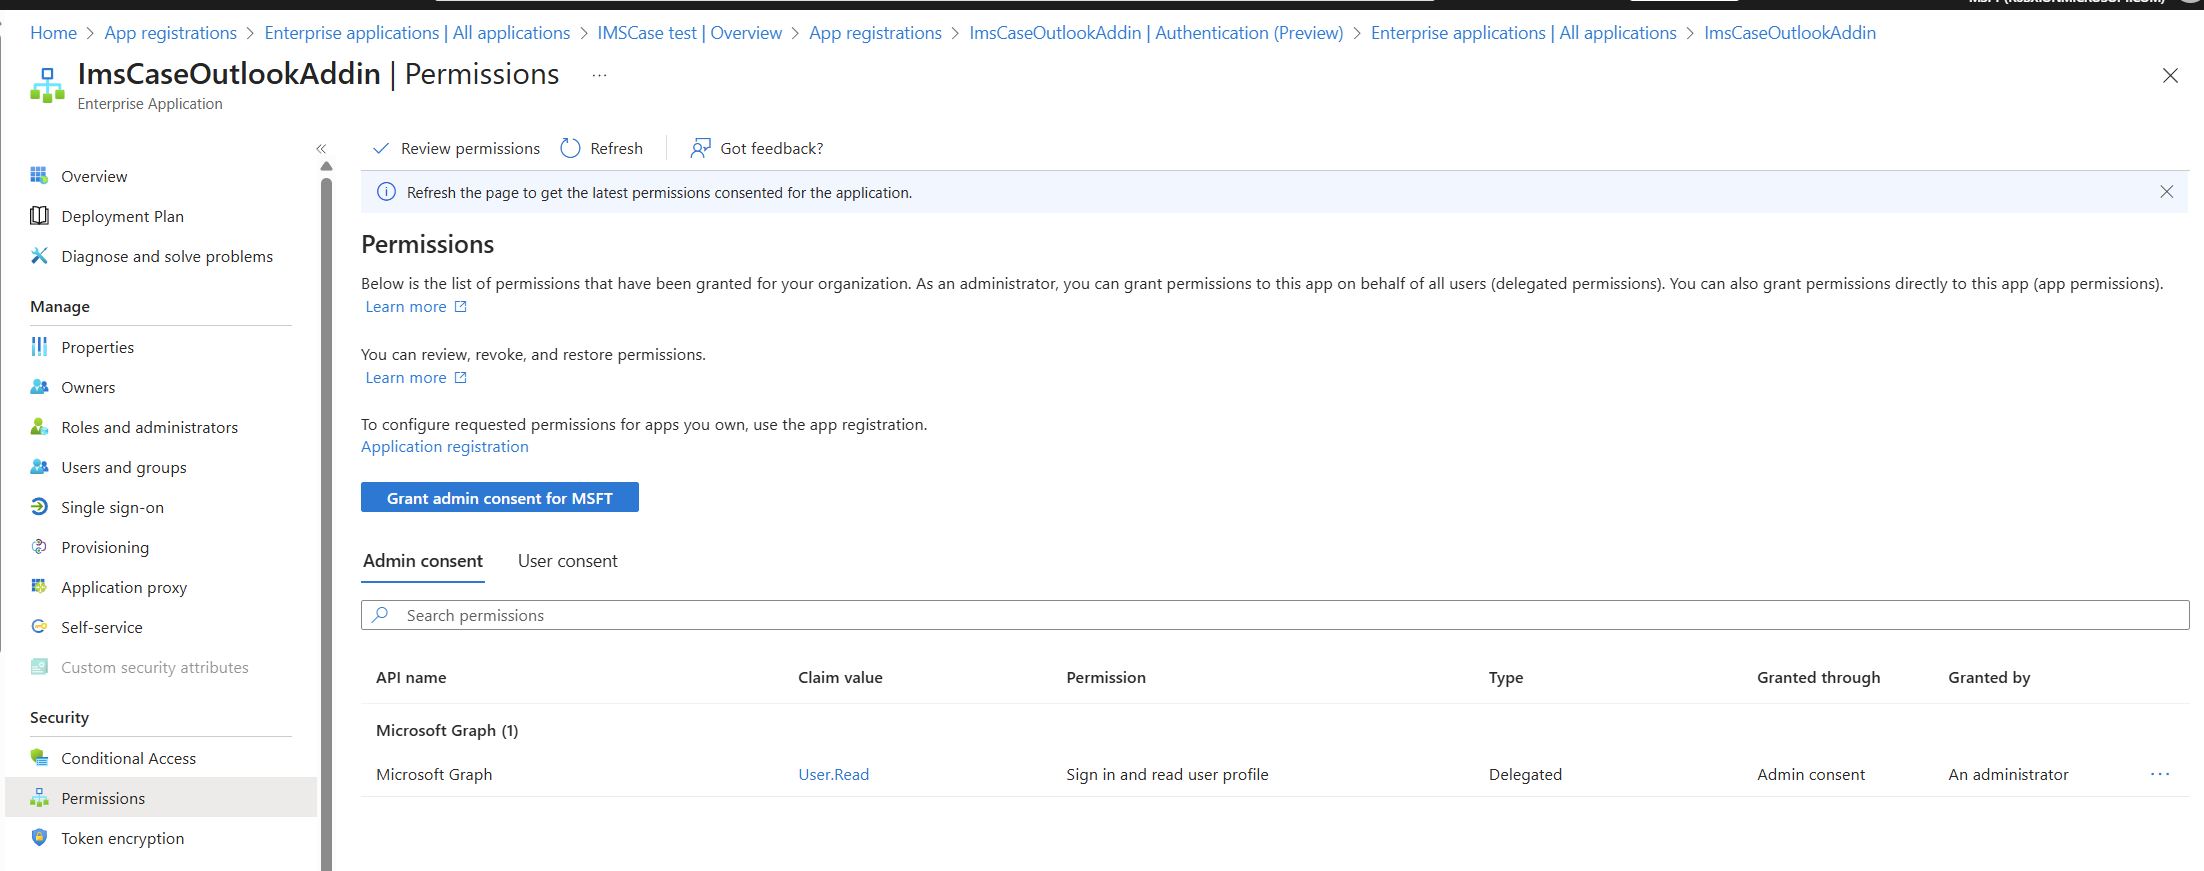2204x871 pixels.
Task: Click the 'Delegated' type cell
Action: coord(1525,774)
